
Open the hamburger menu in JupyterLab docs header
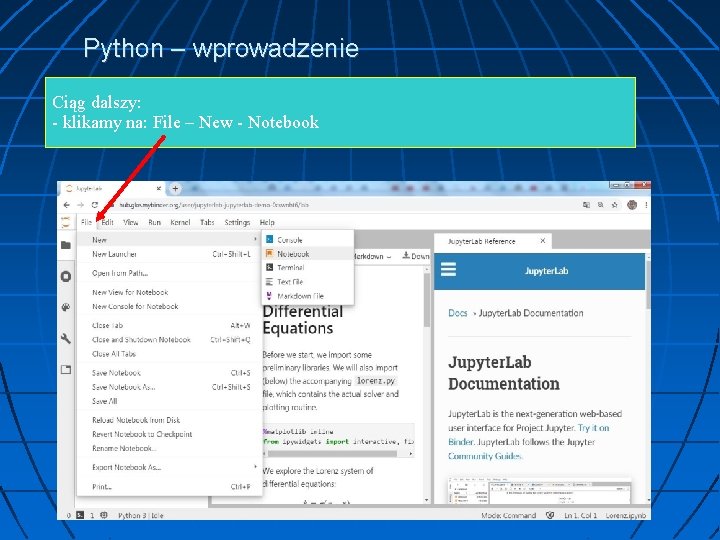[x=449, y=269]
